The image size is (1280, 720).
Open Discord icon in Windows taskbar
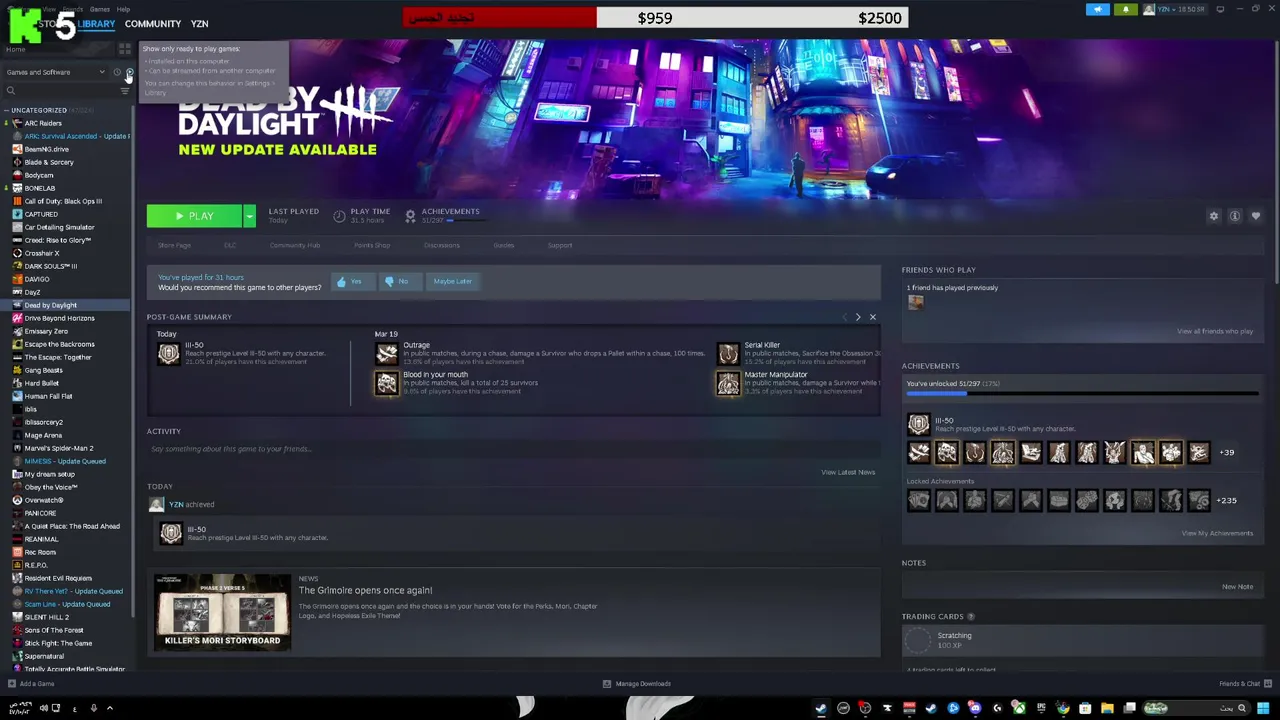coord(975,708)
